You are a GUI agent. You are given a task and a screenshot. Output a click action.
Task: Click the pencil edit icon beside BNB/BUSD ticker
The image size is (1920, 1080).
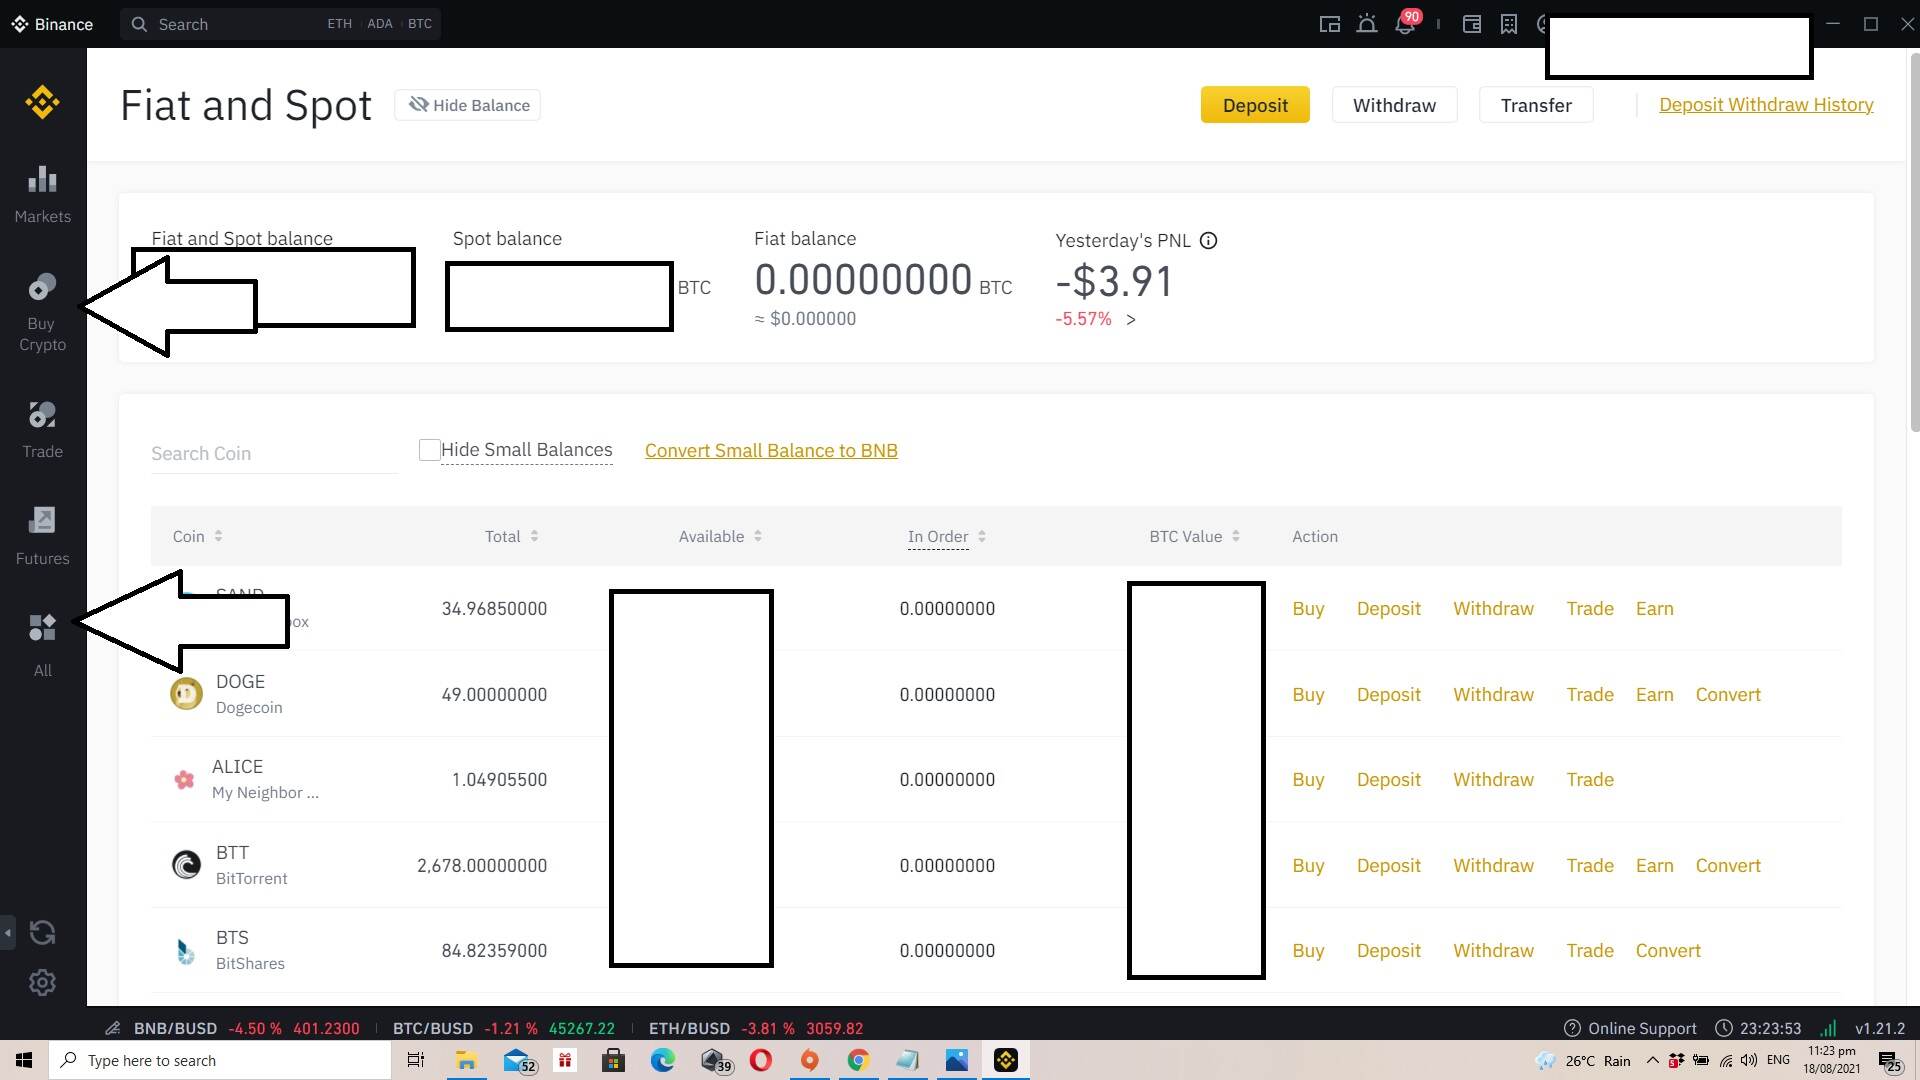(113, 1028)
